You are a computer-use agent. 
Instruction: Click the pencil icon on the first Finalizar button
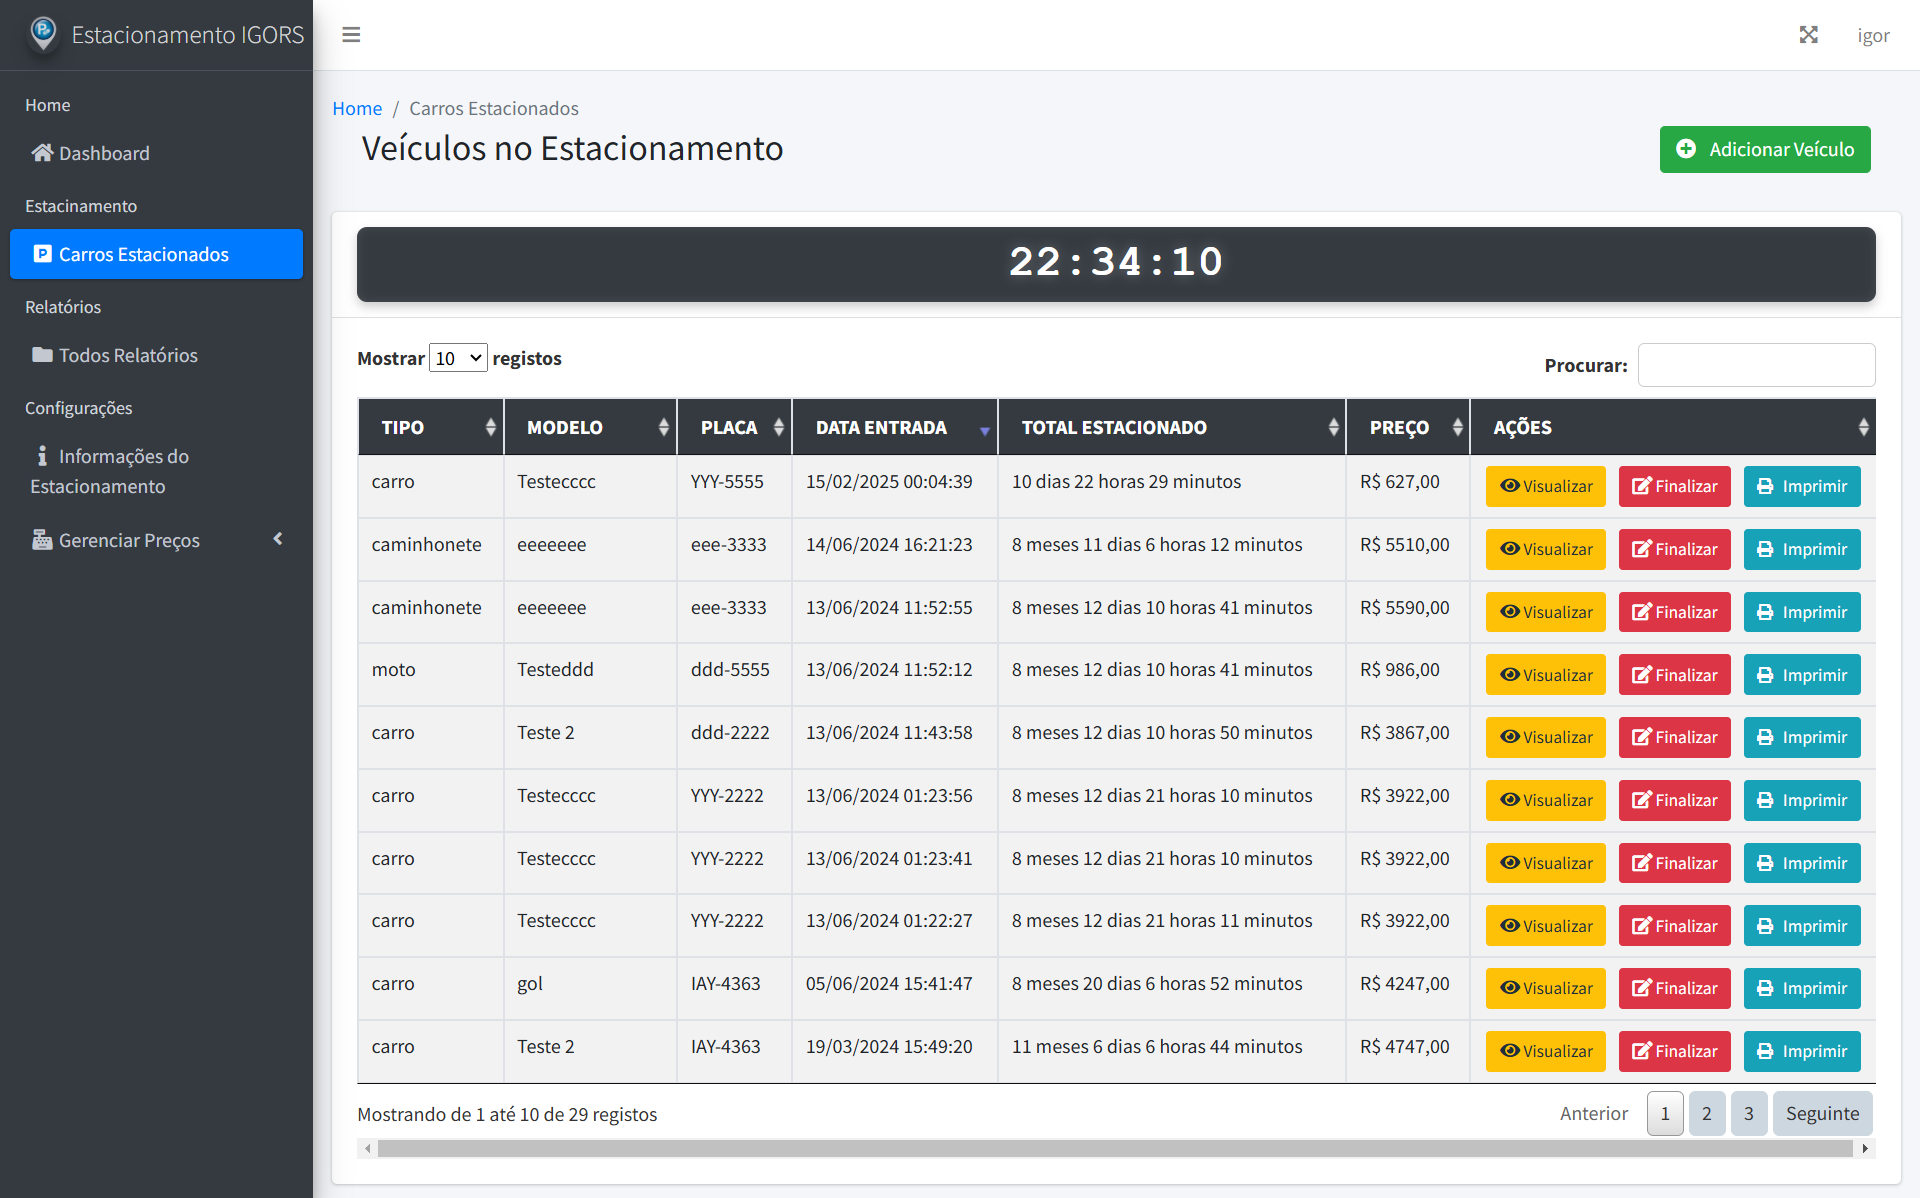1639,486
